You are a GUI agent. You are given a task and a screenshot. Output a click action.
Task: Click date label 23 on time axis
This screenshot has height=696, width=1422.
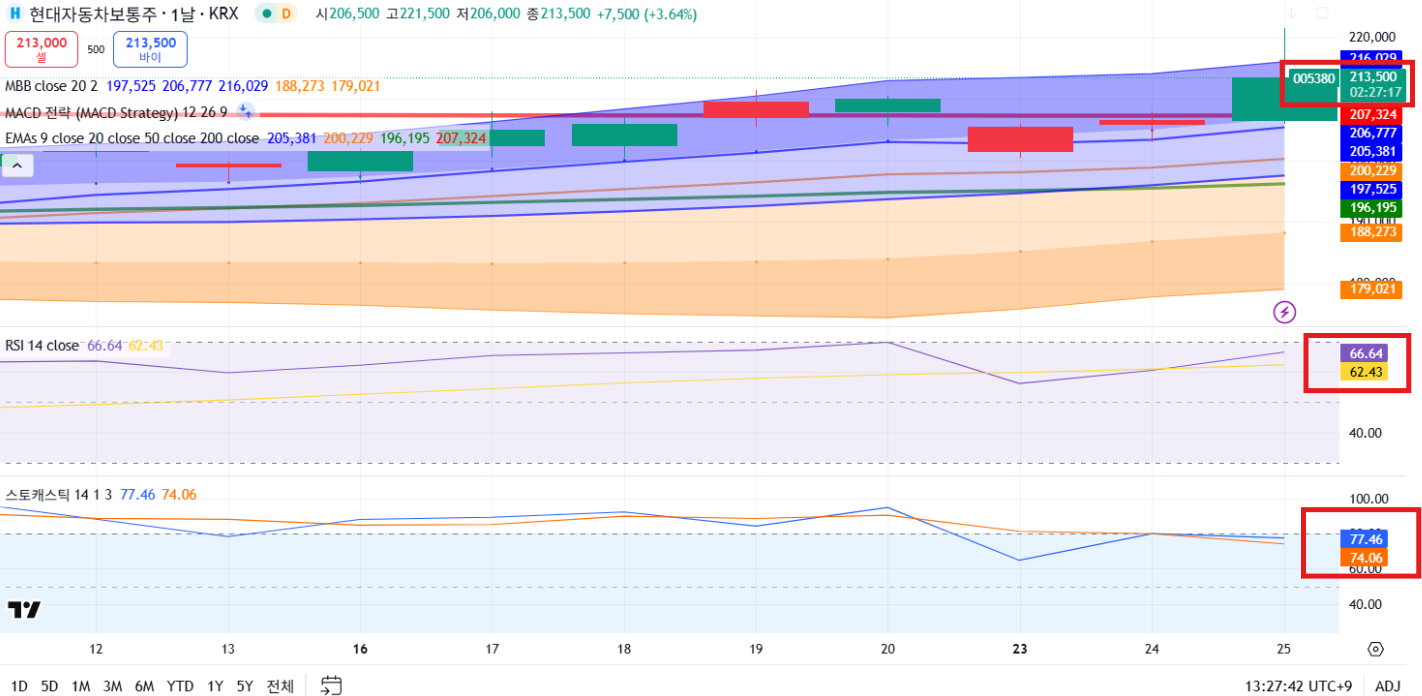1020,649
